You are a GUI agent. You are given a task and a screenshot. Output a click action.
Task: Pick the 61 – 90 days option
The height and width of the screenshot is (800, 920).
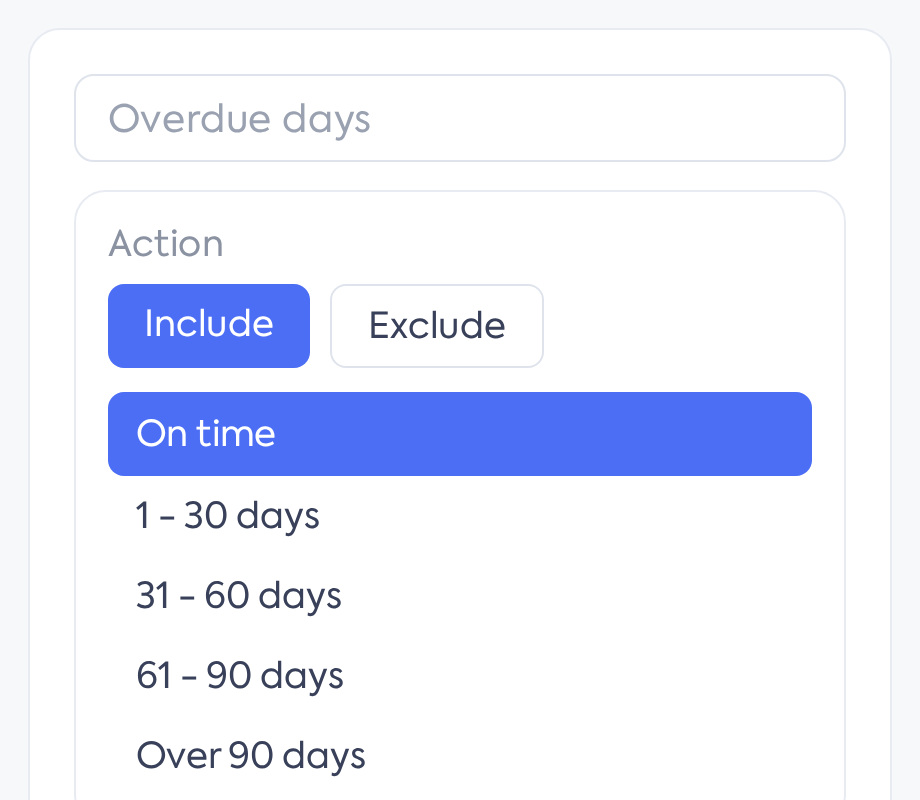click(x=459, y=675)
